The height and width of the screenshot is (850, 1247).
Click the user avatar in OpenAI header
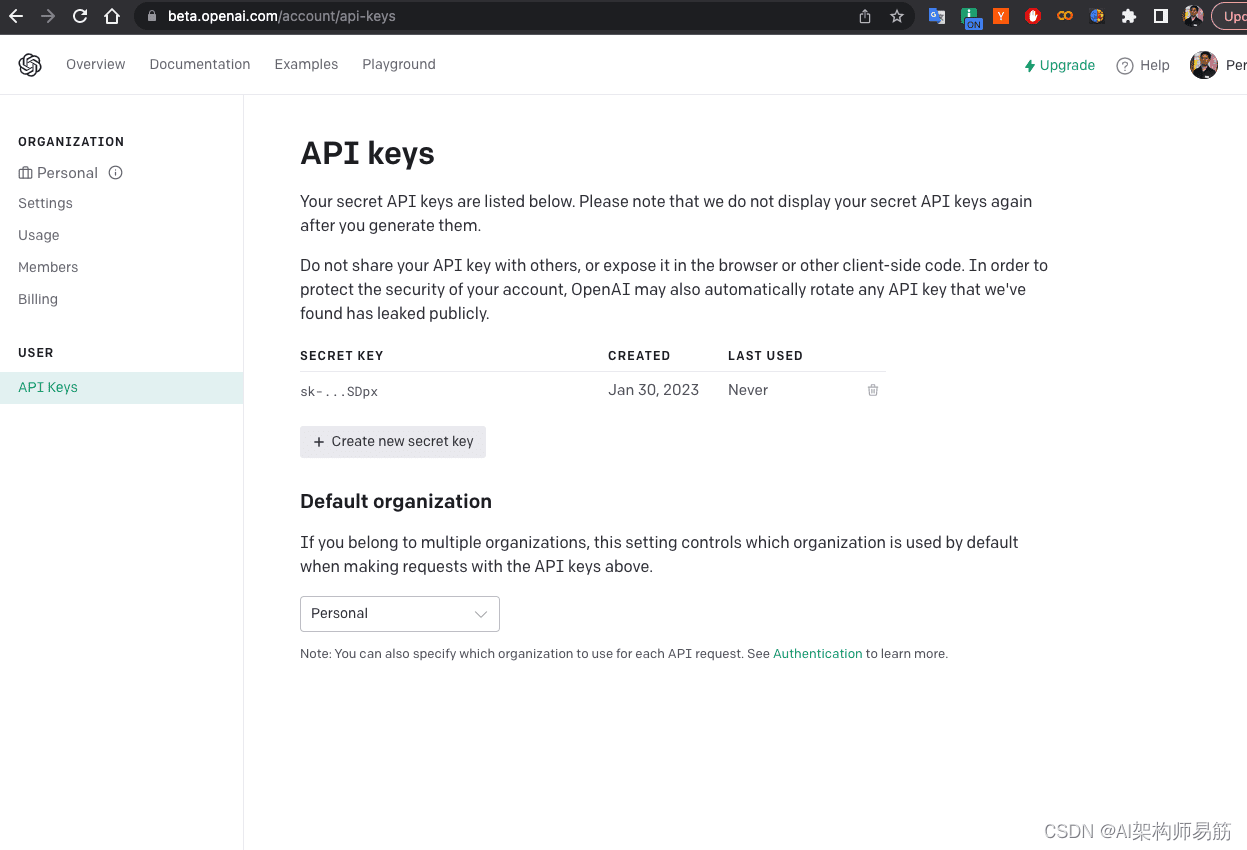coord(1204,65)
